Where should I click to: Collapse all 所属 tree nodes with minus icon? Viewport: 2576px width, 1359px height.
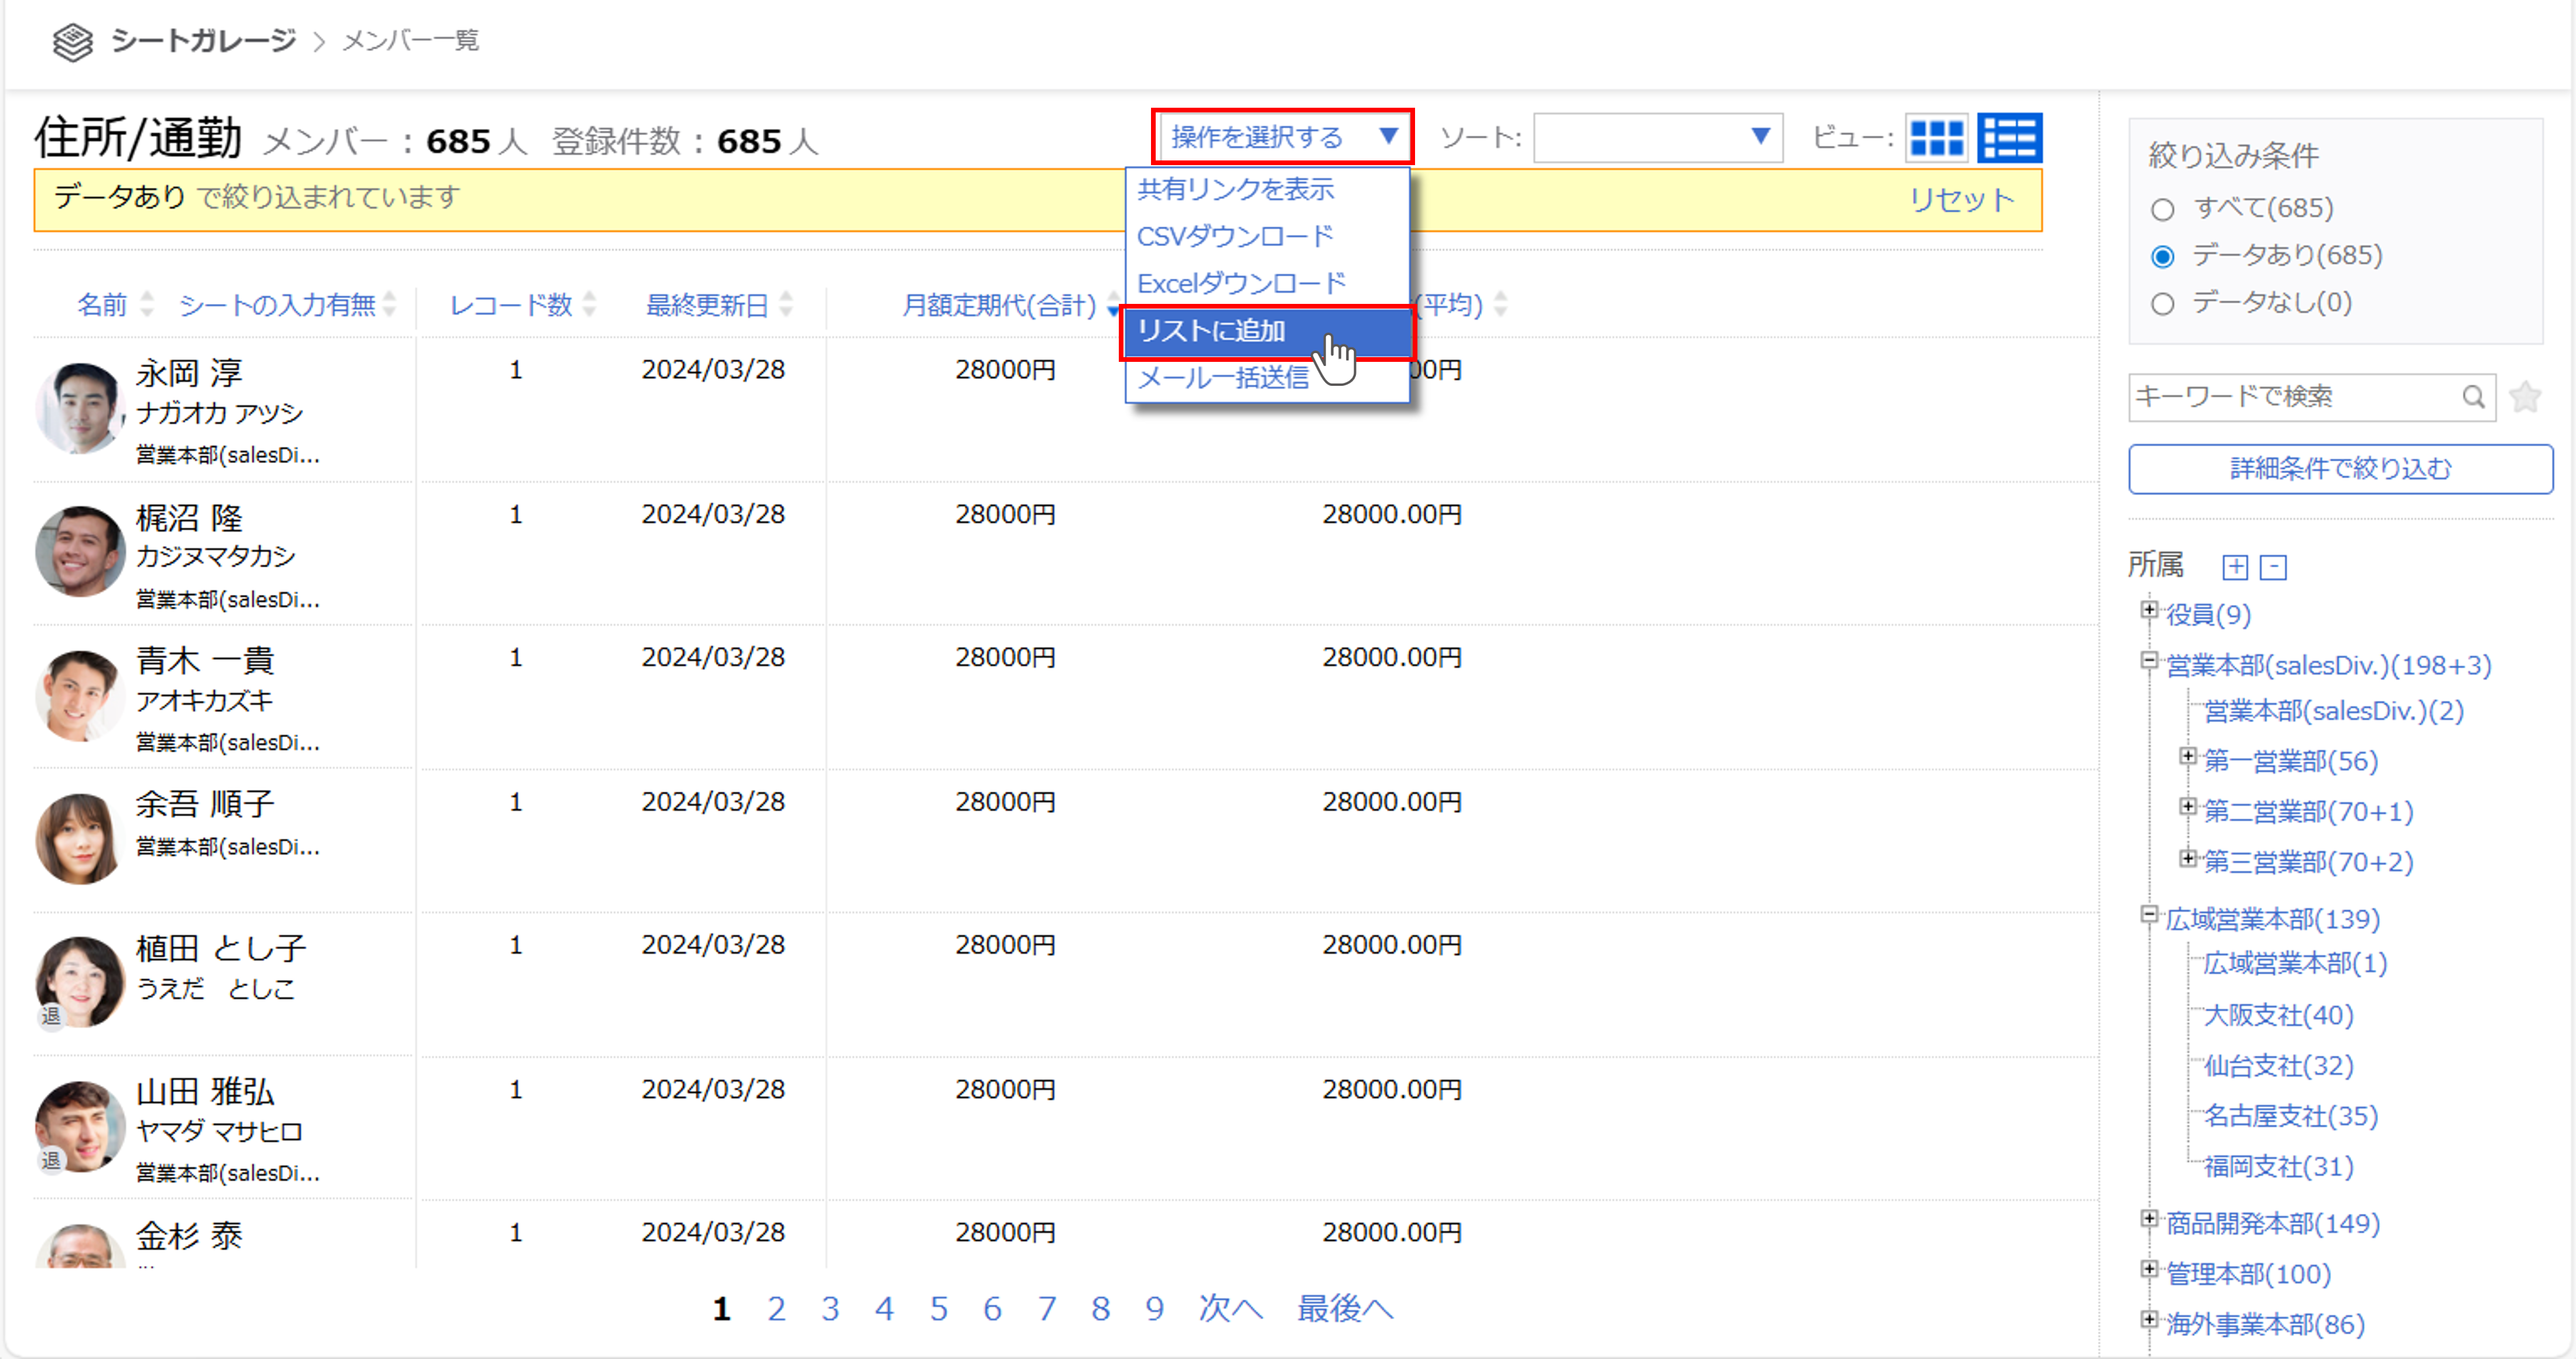click(2273, 568)
